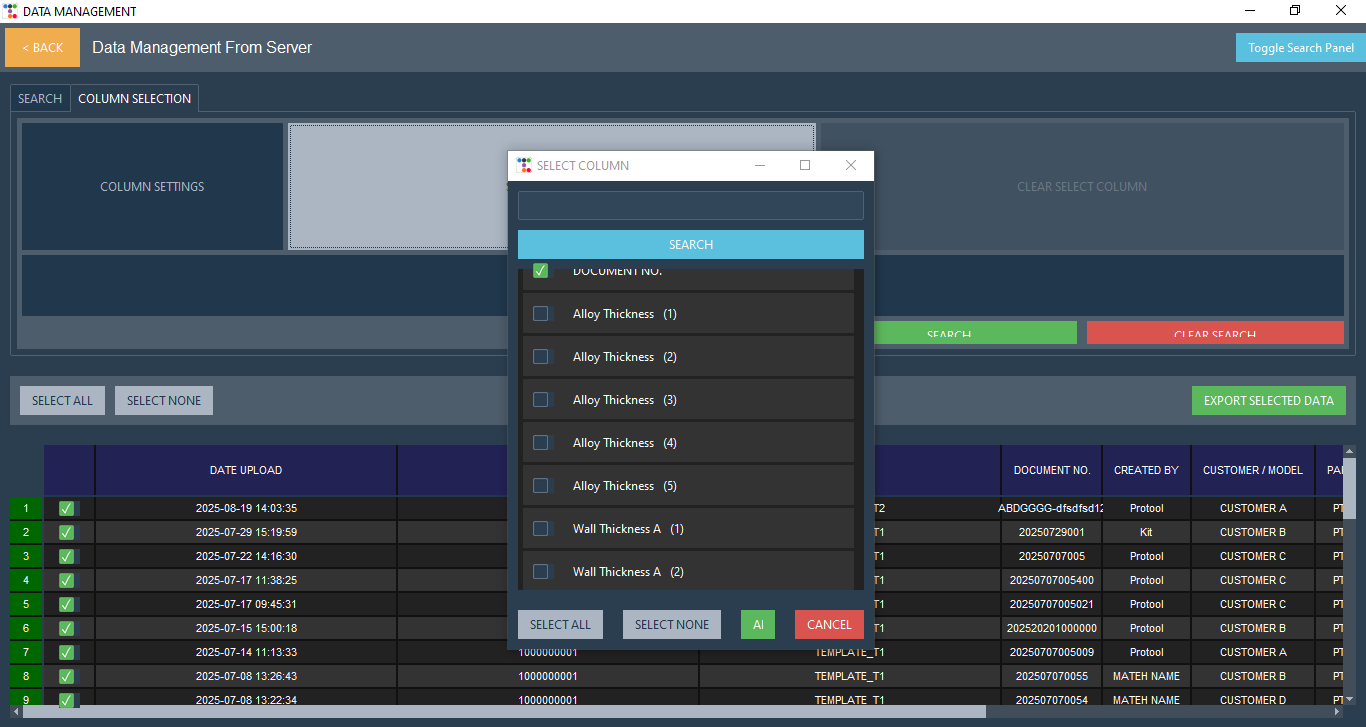Open the COLUMN SETTINGS panel button

[x=152, y=187]
